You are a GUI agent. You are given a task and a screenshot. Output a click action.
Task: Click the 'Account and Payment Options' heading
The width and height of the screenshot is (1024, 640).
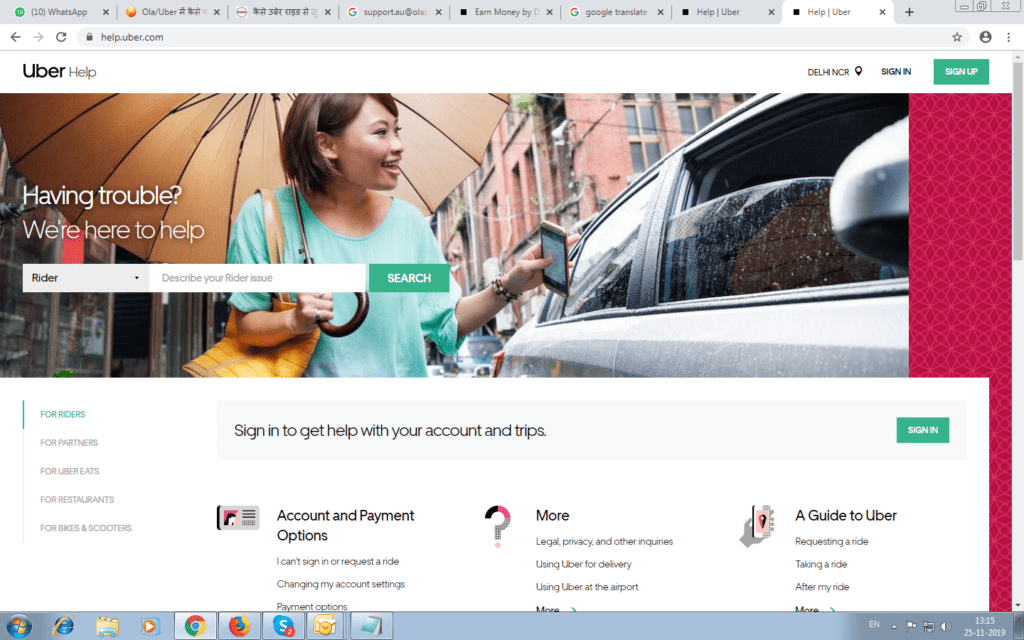coord(345,525)
